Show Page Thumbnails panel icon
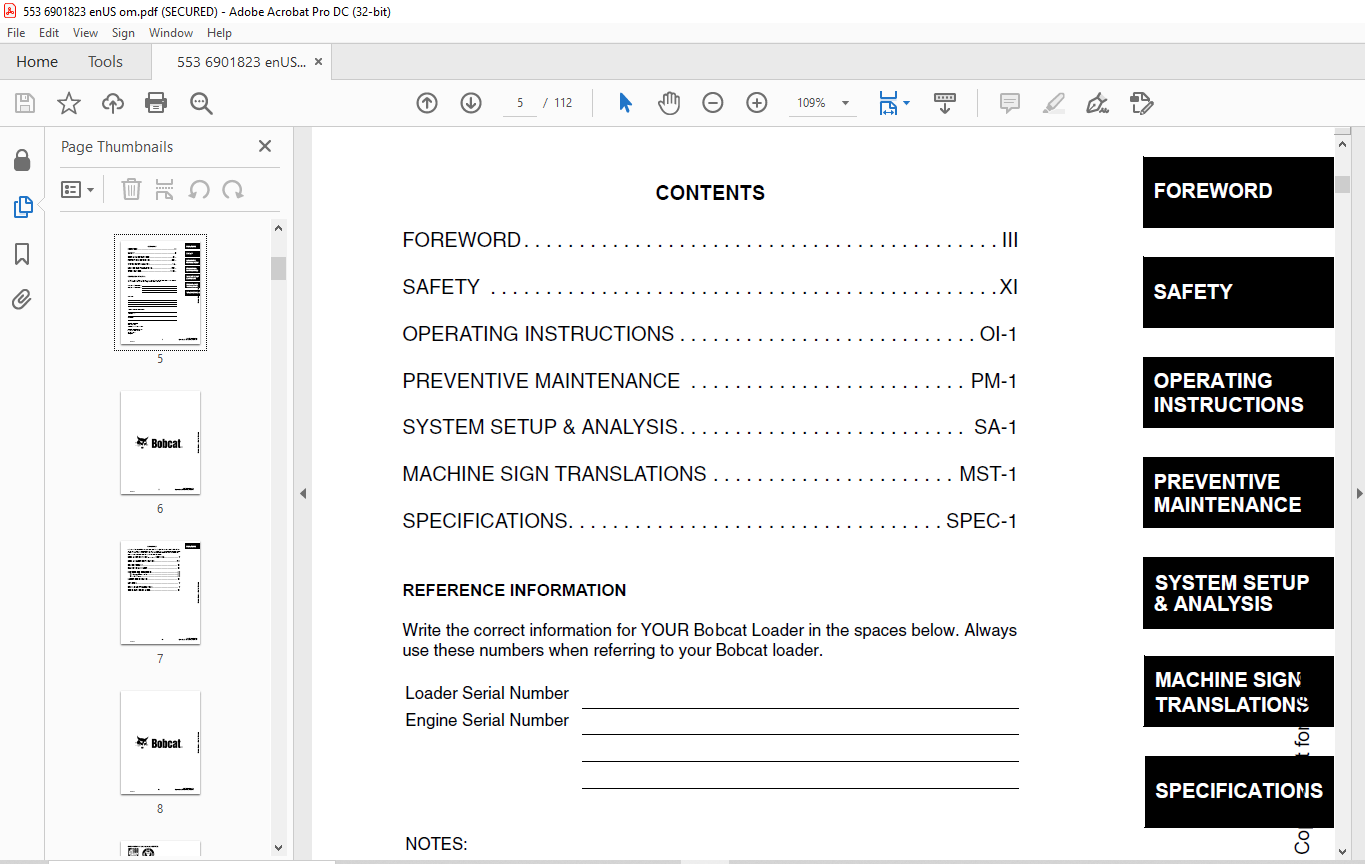 coord(22,207)
